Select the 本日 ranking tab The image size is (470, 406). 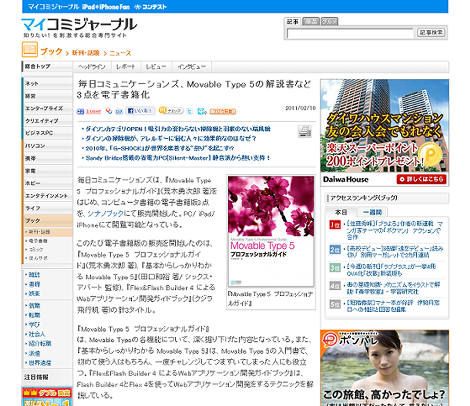pyautogui.click(x=340, y=212)
